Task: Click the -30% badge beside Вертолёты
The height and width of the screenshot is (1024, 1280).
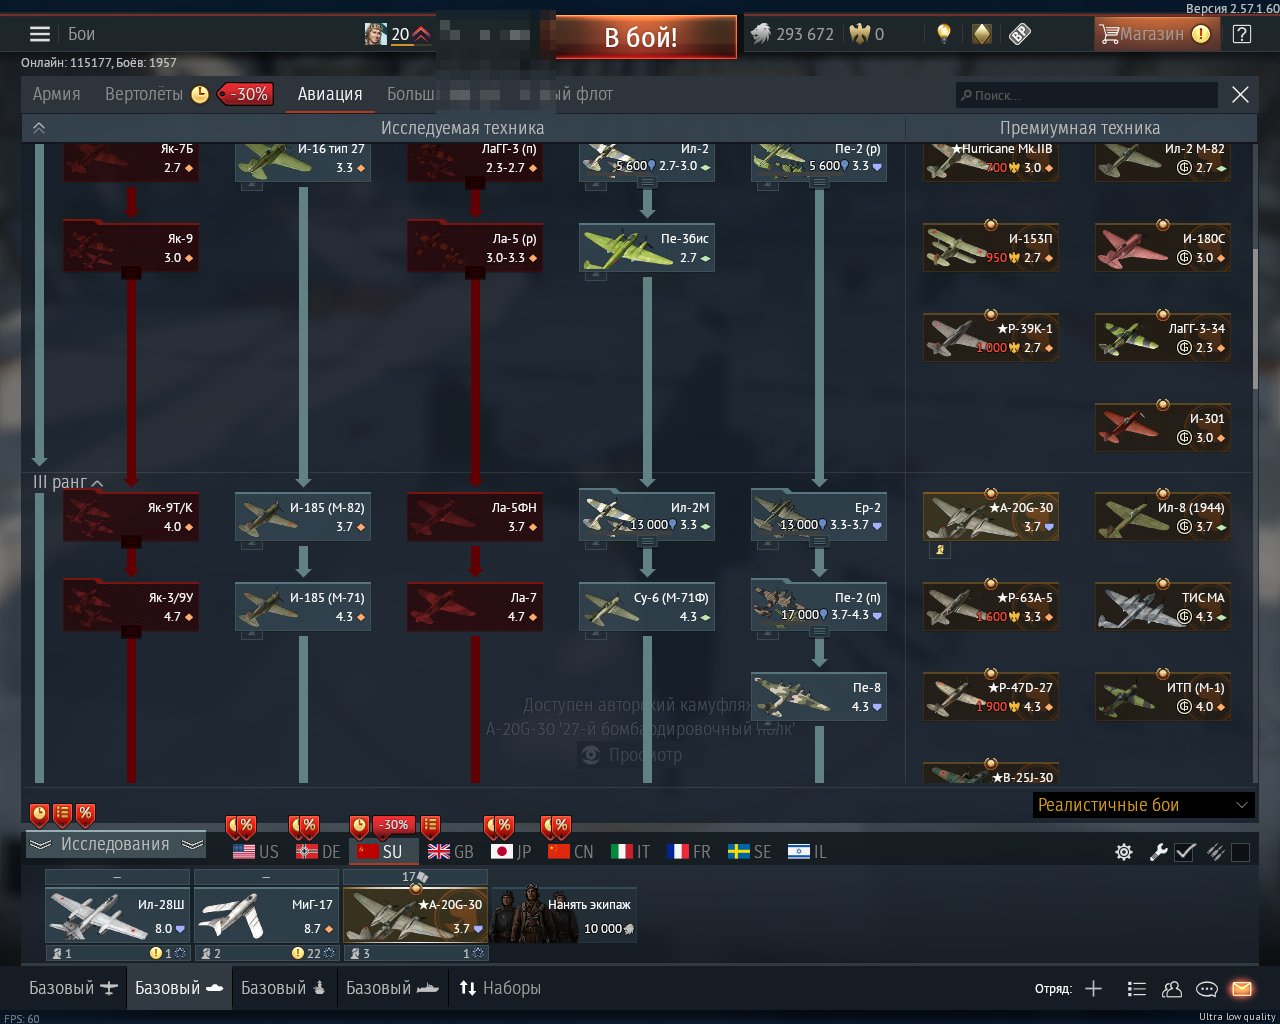Action: (x=246, y=94)
